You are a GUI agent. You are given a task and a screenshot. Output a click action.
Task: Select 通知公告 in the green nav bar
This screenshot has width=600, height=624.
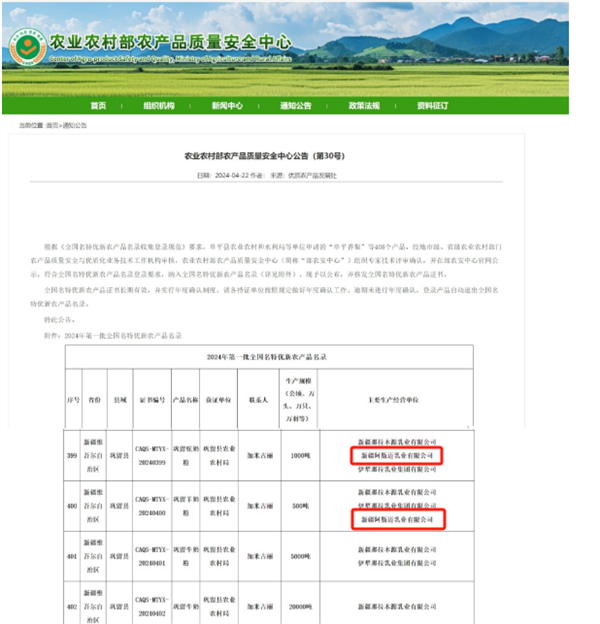click(x=296, y=105)
